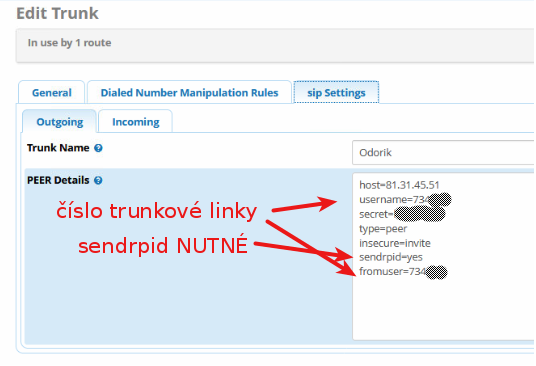Open the Trunk Name help icon
Viewport: 536px width, 366px height.
tap(98, 148)
